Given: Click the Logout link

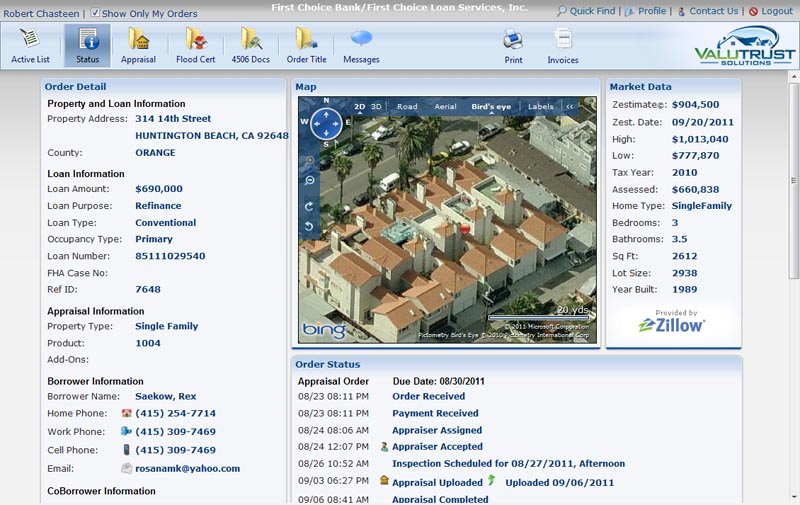Looking at the screenshot, I should 776,11.
